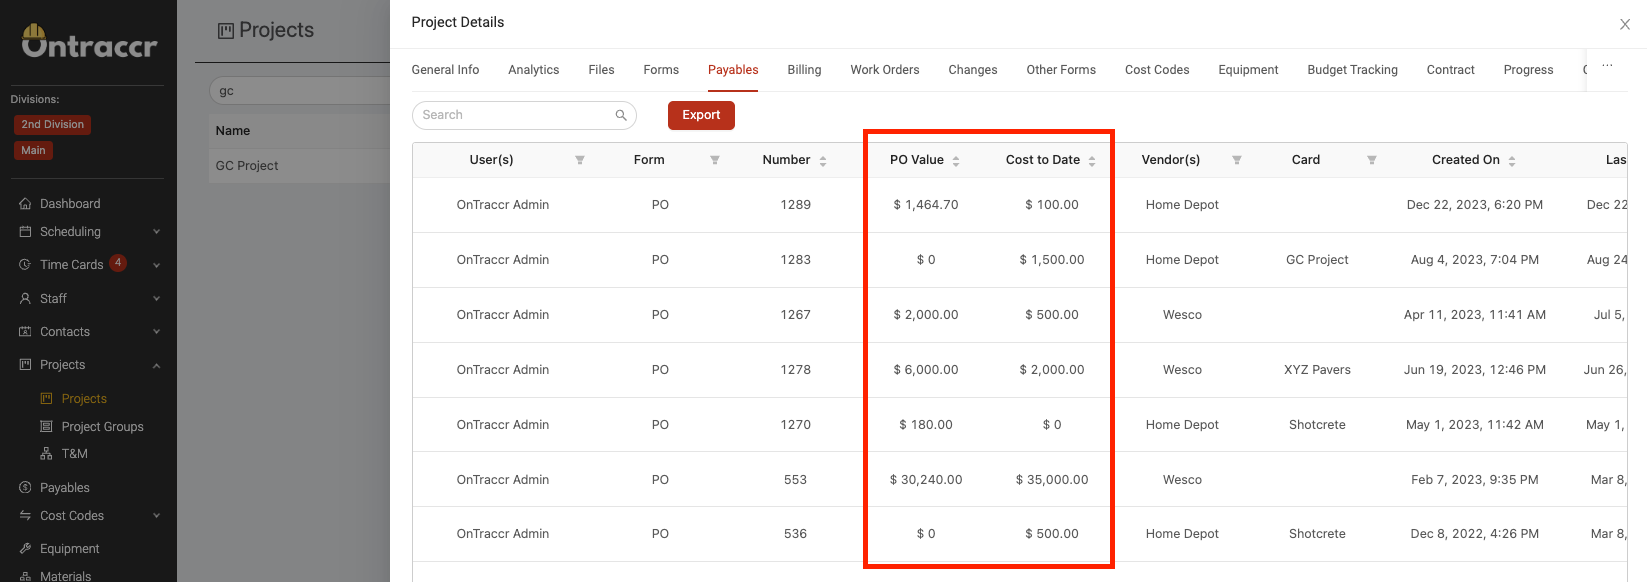
Task: Open the Budget Tracking tab
Action: [x=1352, y=70]
